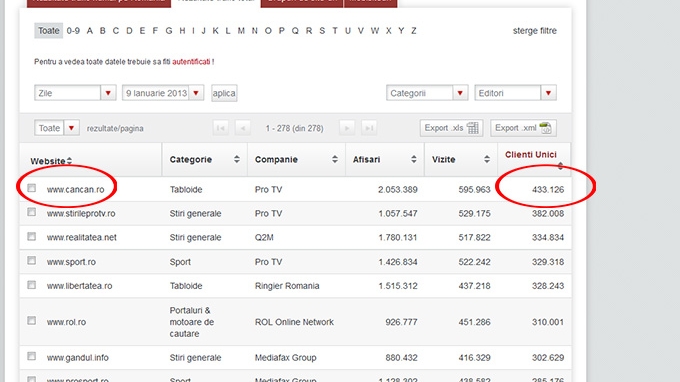Open www.realitatea.net website link
This screenshot has width=680, height=382.
[x=82, y=237]
